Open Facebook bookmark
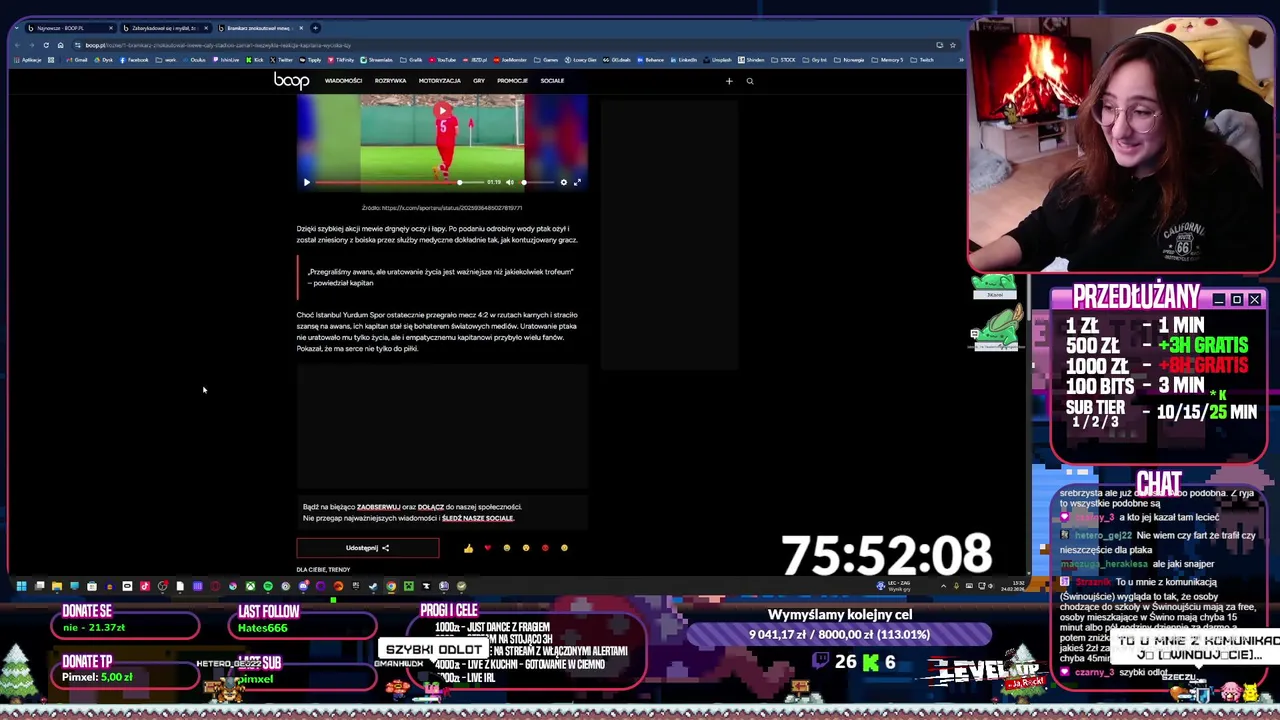The height and width of the screenshot is (720, 1280). (133, 60)
